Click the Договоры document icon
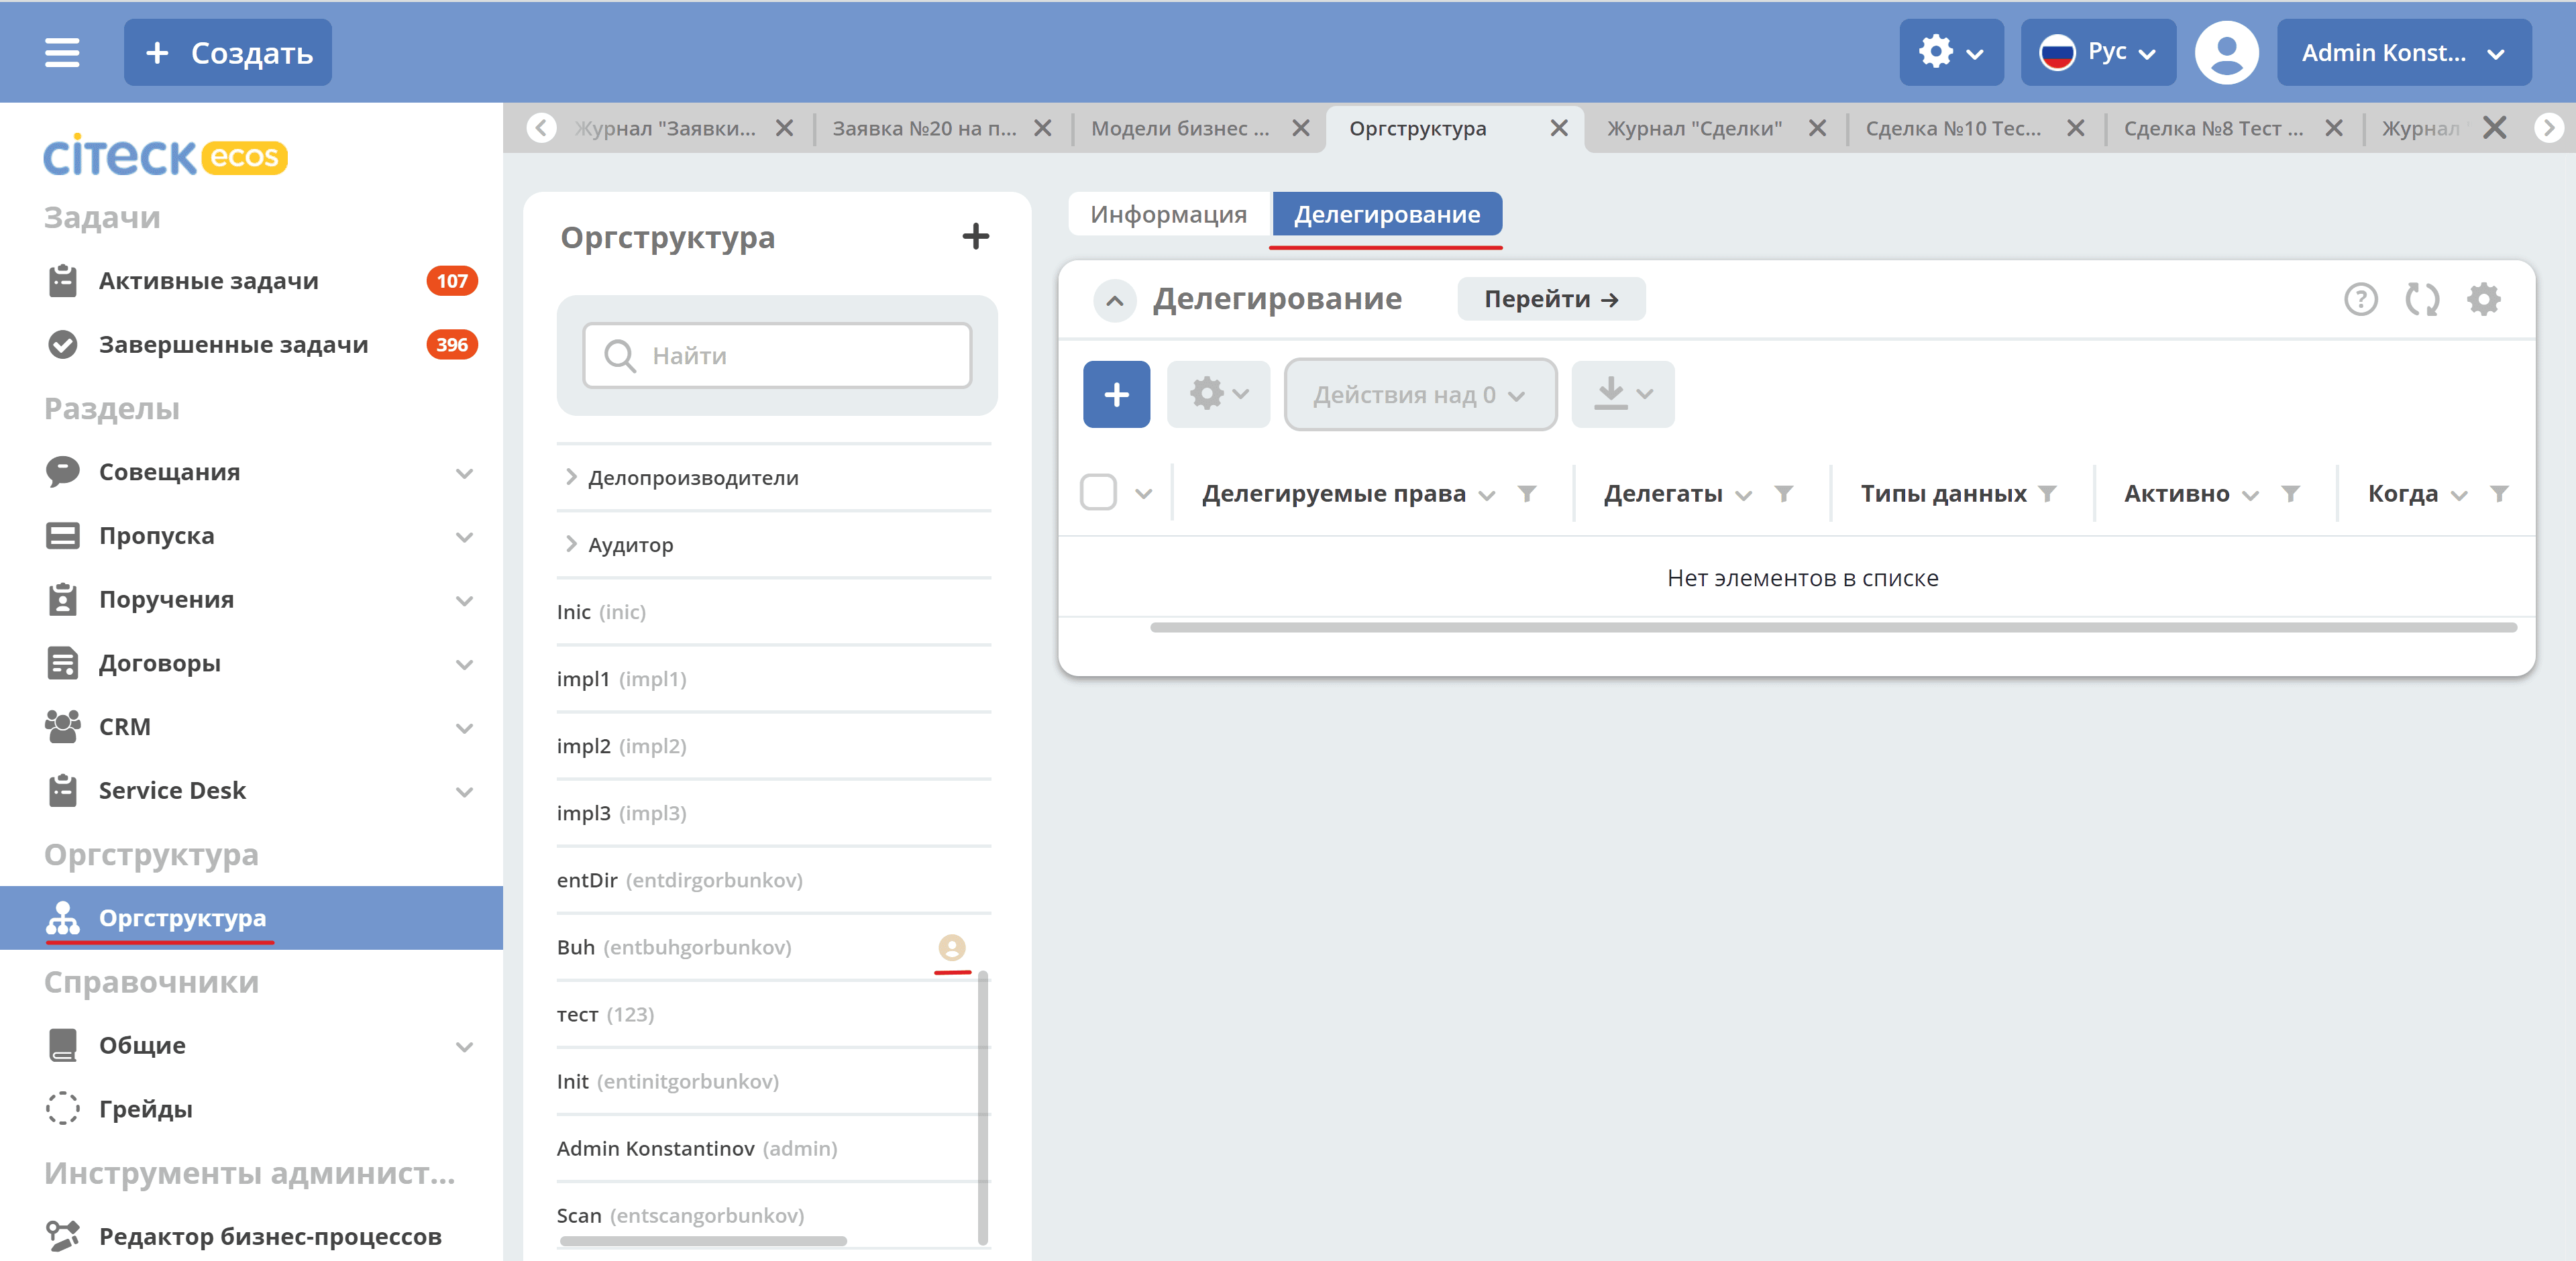The width and height of the screenshot is (2576, 1261). [62, 663]
